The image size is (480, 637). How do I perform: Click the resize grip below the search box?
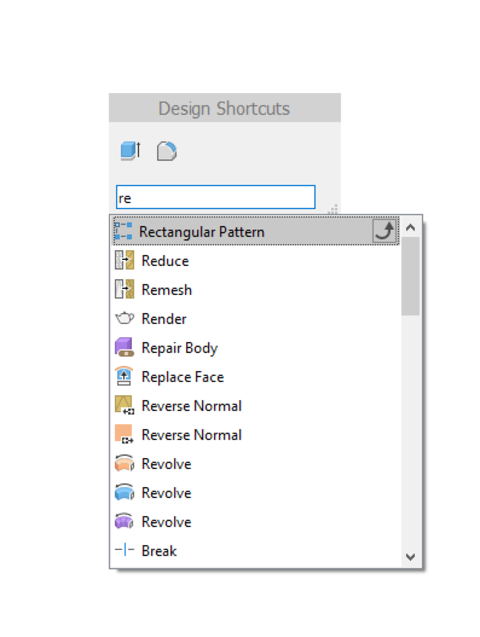333,209
